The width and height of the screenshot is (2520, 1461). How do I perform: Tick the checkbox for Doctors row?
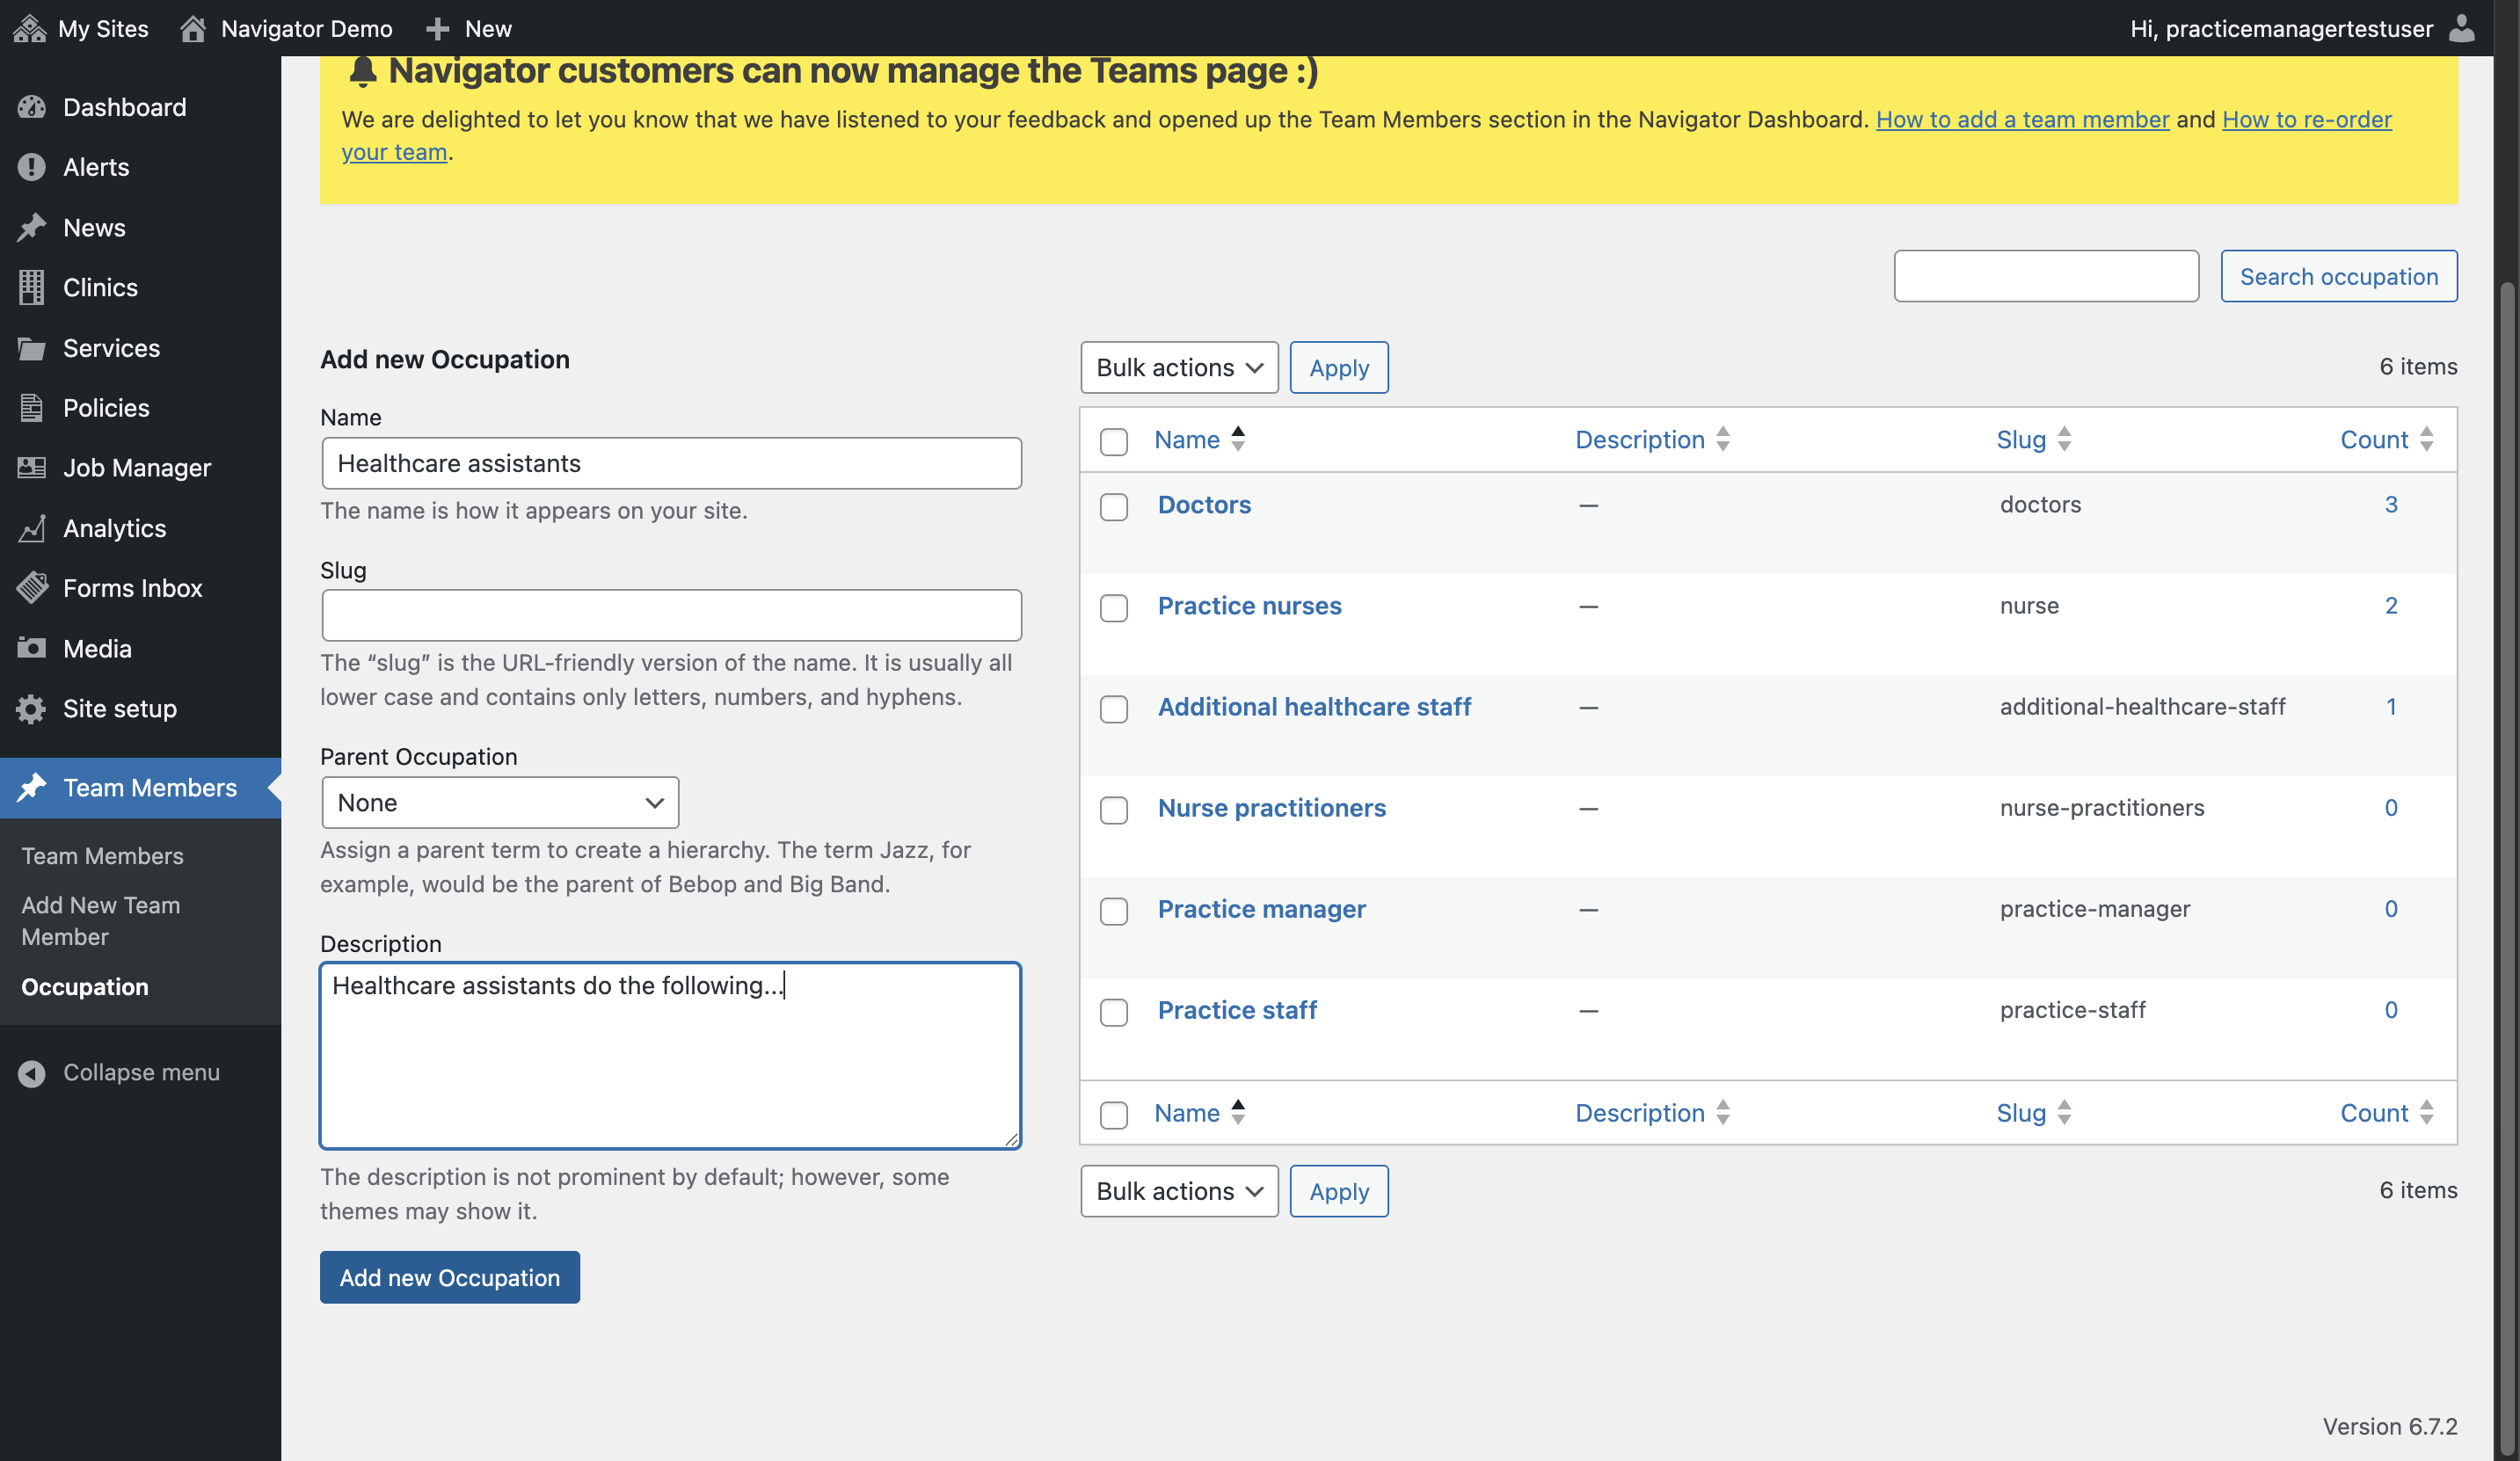tap(1113, 506)
